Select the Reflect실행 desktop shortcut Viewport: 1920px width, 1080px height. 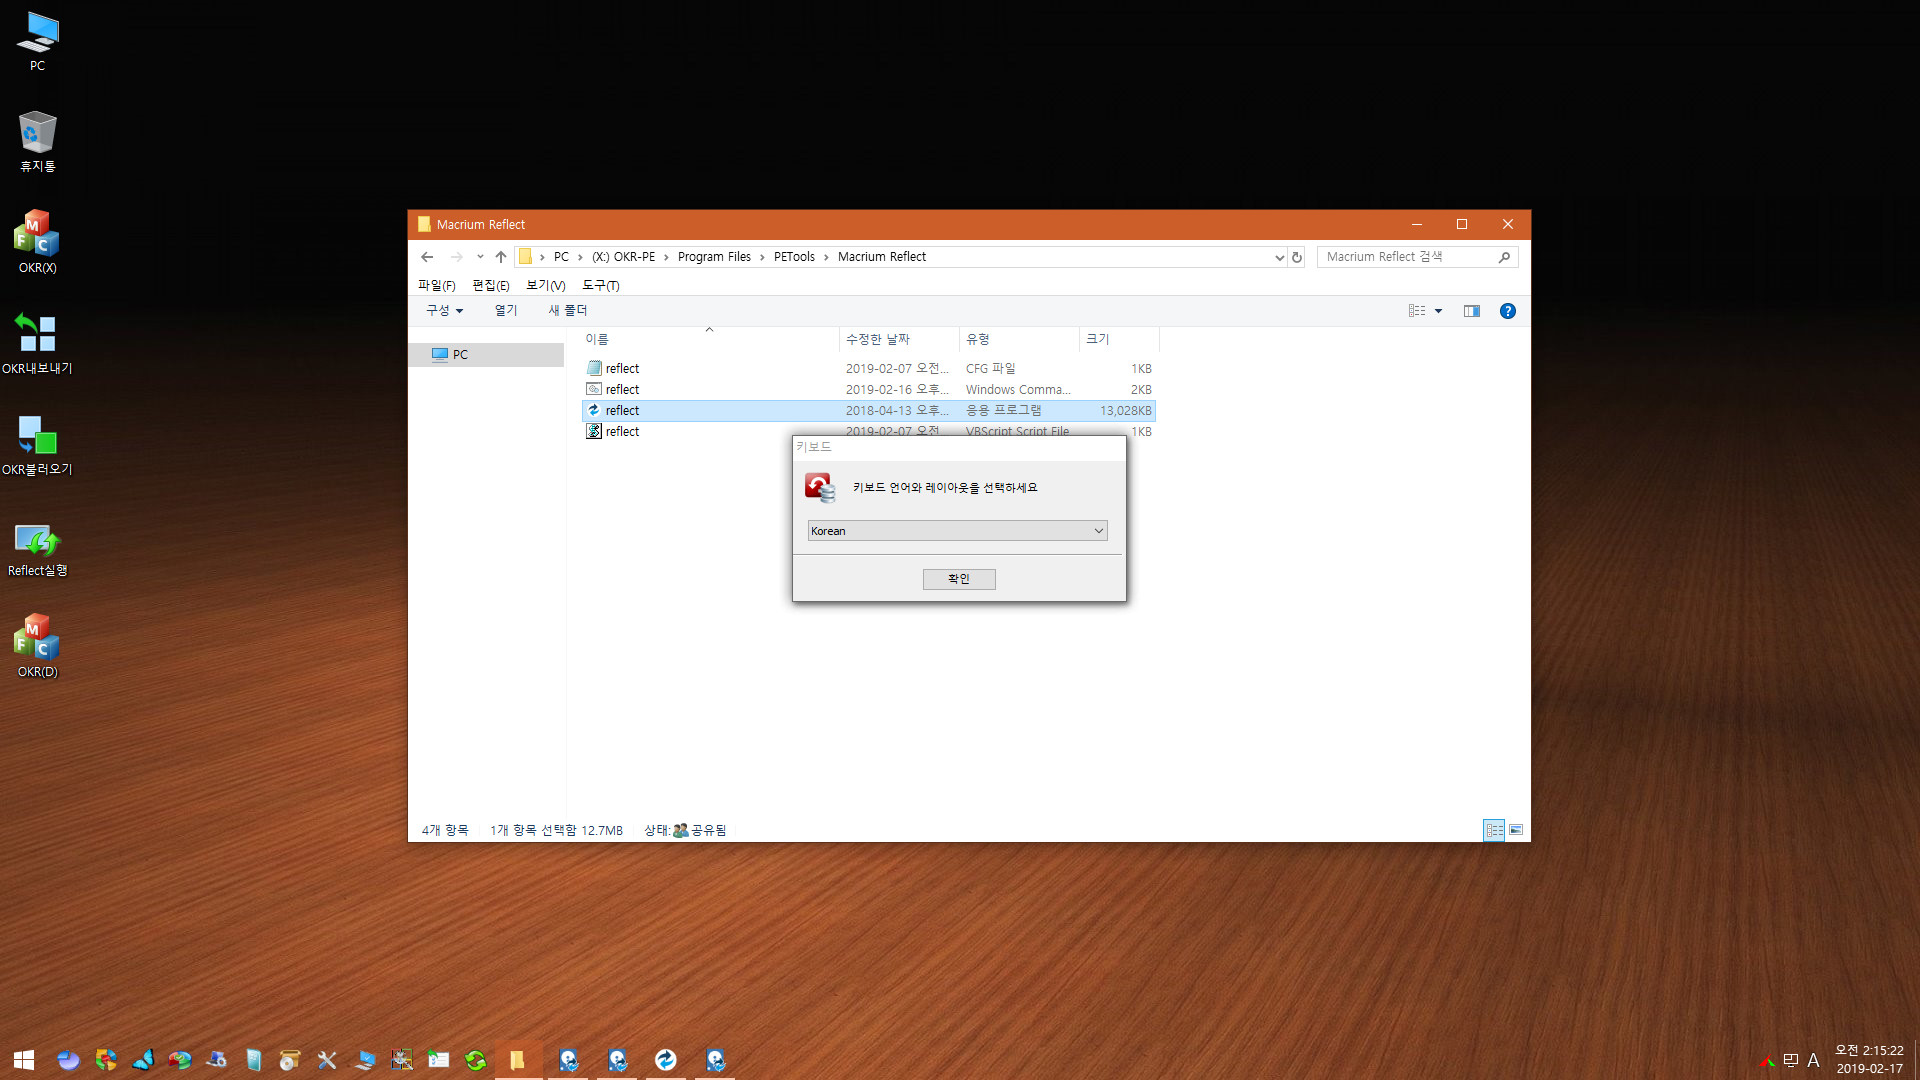37,549
